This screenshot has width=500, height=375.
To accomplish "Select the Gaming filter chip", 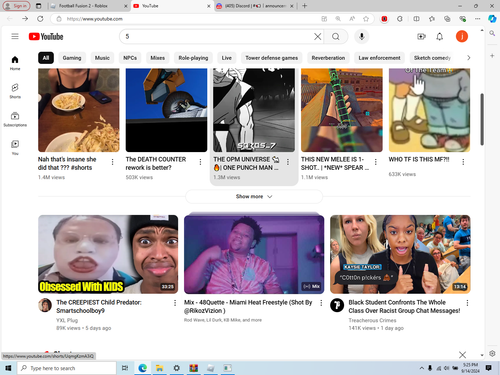I will 72,58.
